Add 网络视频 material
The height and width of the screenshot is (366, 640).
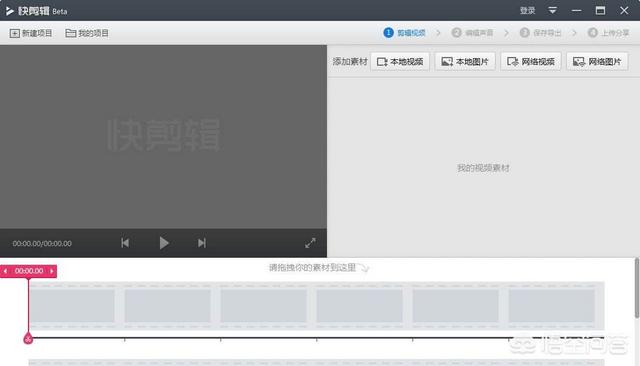point(531,62)
